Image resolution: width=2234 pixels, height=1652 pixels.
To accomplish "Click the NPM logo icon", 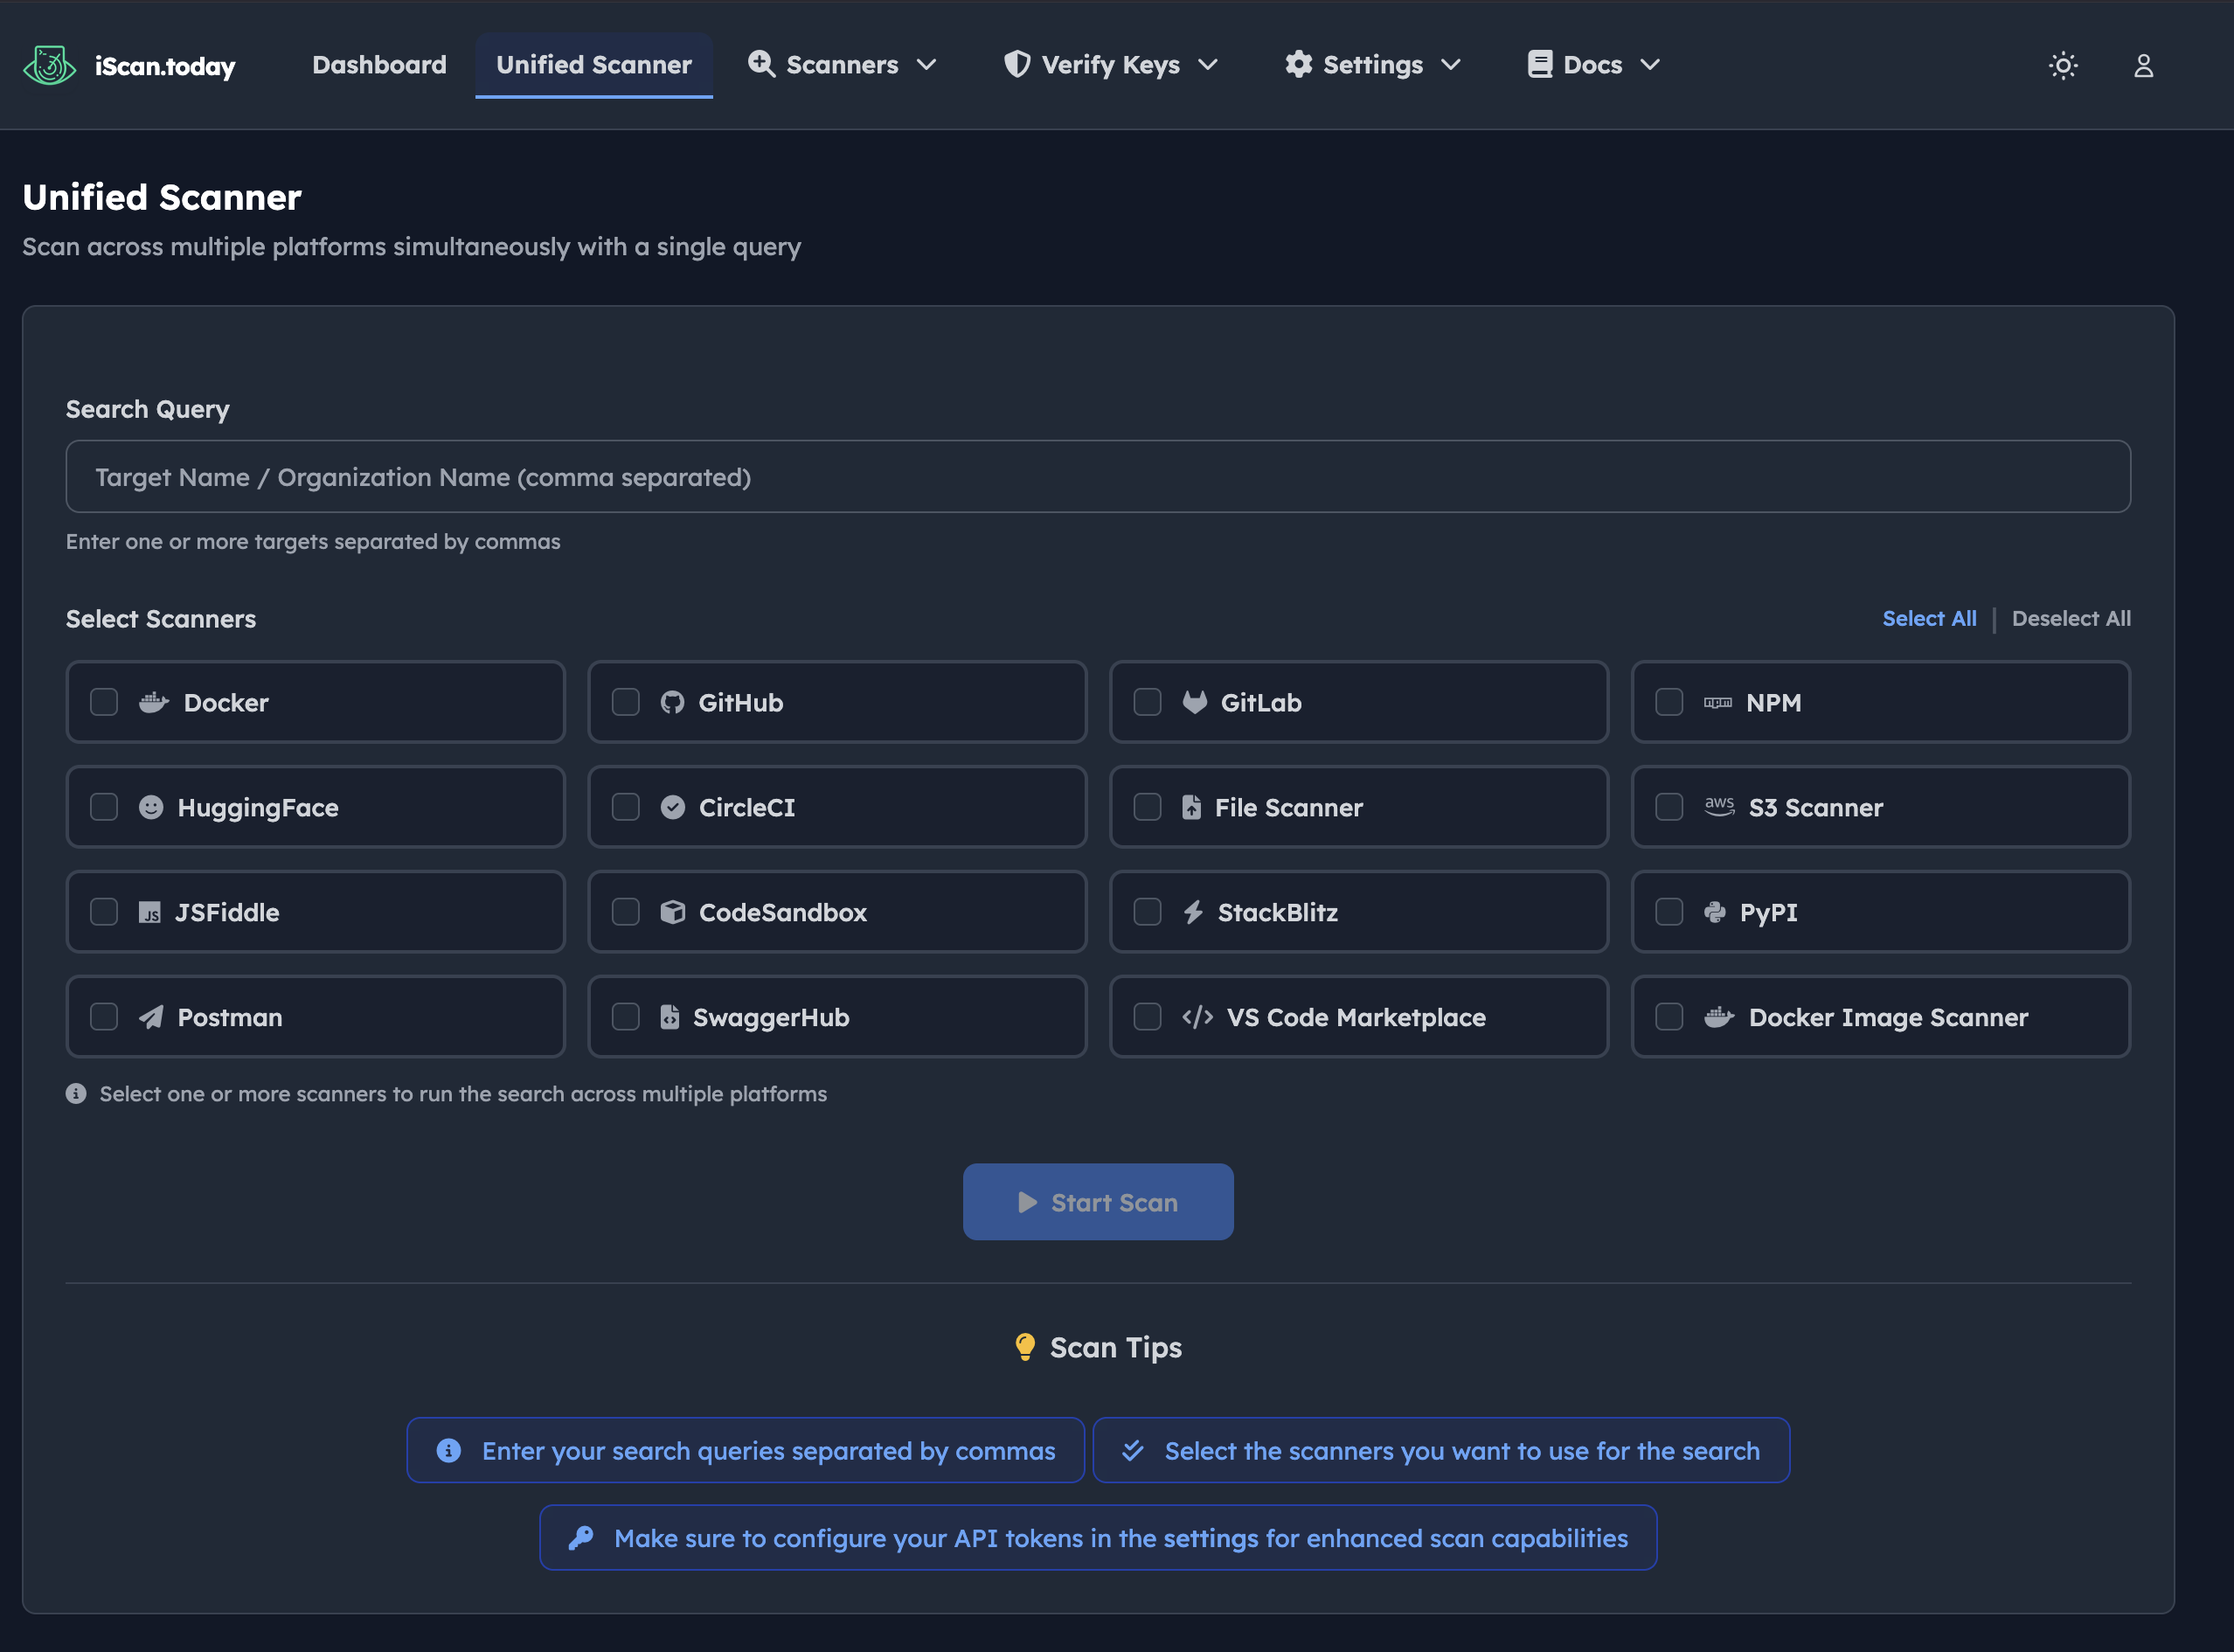I will [1717, 702].
